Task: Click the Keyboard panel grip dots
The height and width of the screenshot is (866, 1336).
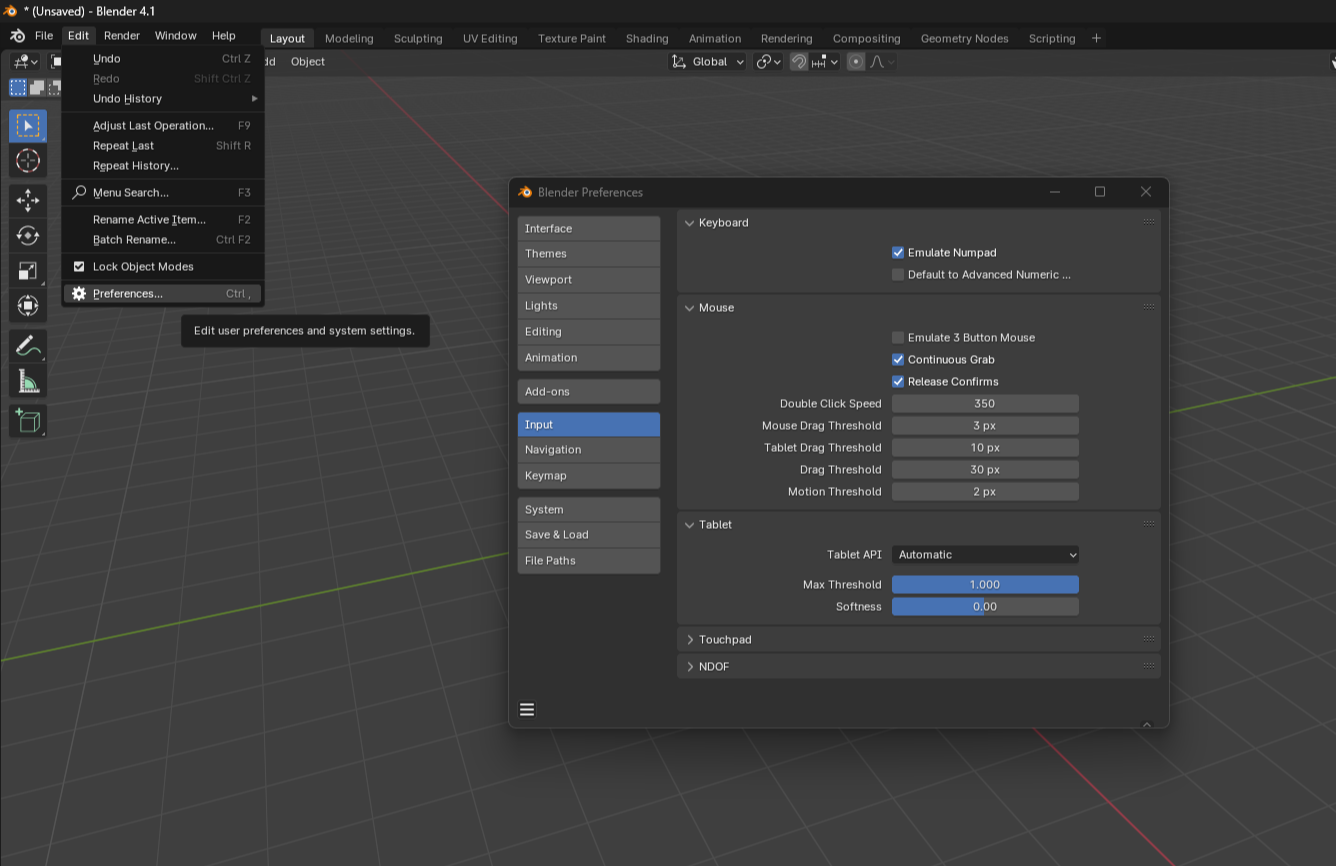Action: (1149, 222)
